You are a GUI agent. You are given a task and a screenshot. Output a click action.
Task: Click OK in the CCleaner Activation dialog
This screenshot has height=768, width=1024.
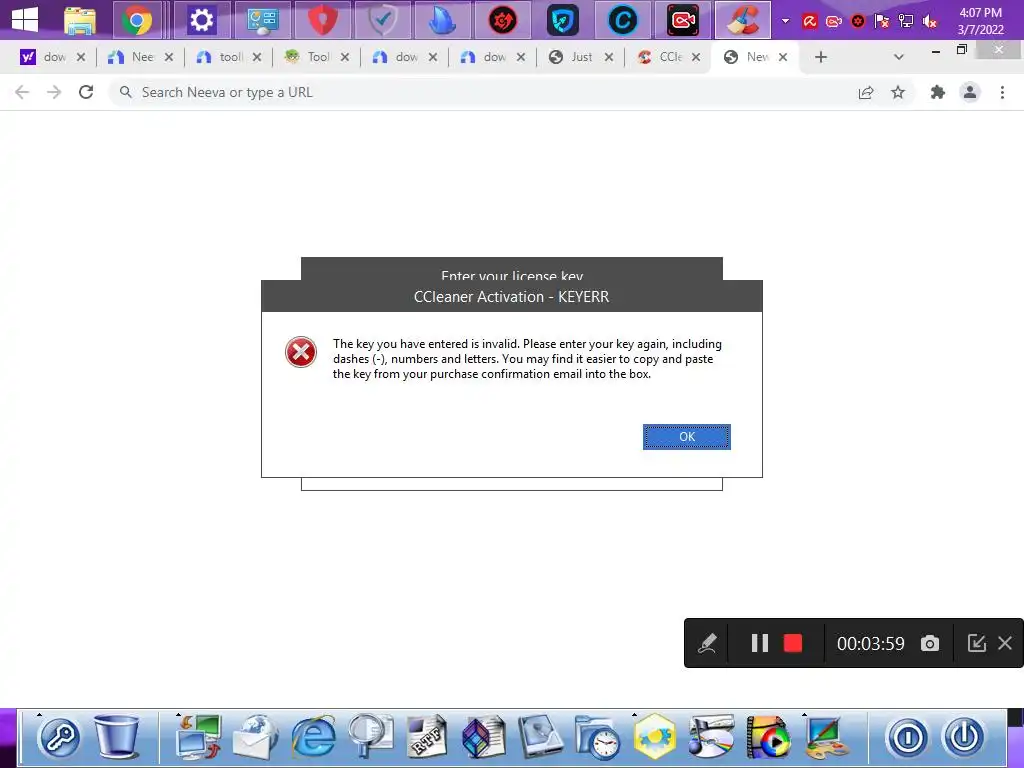click(x=686, y=437)
